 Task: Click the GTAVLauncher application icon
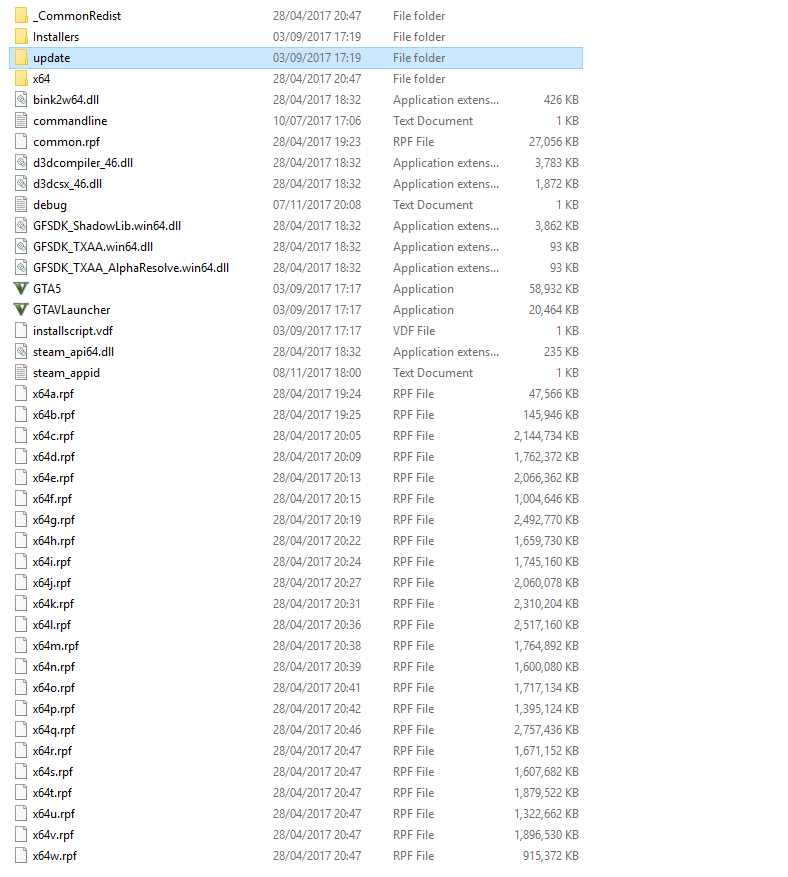pyautogui.click(x=21, y=310)
